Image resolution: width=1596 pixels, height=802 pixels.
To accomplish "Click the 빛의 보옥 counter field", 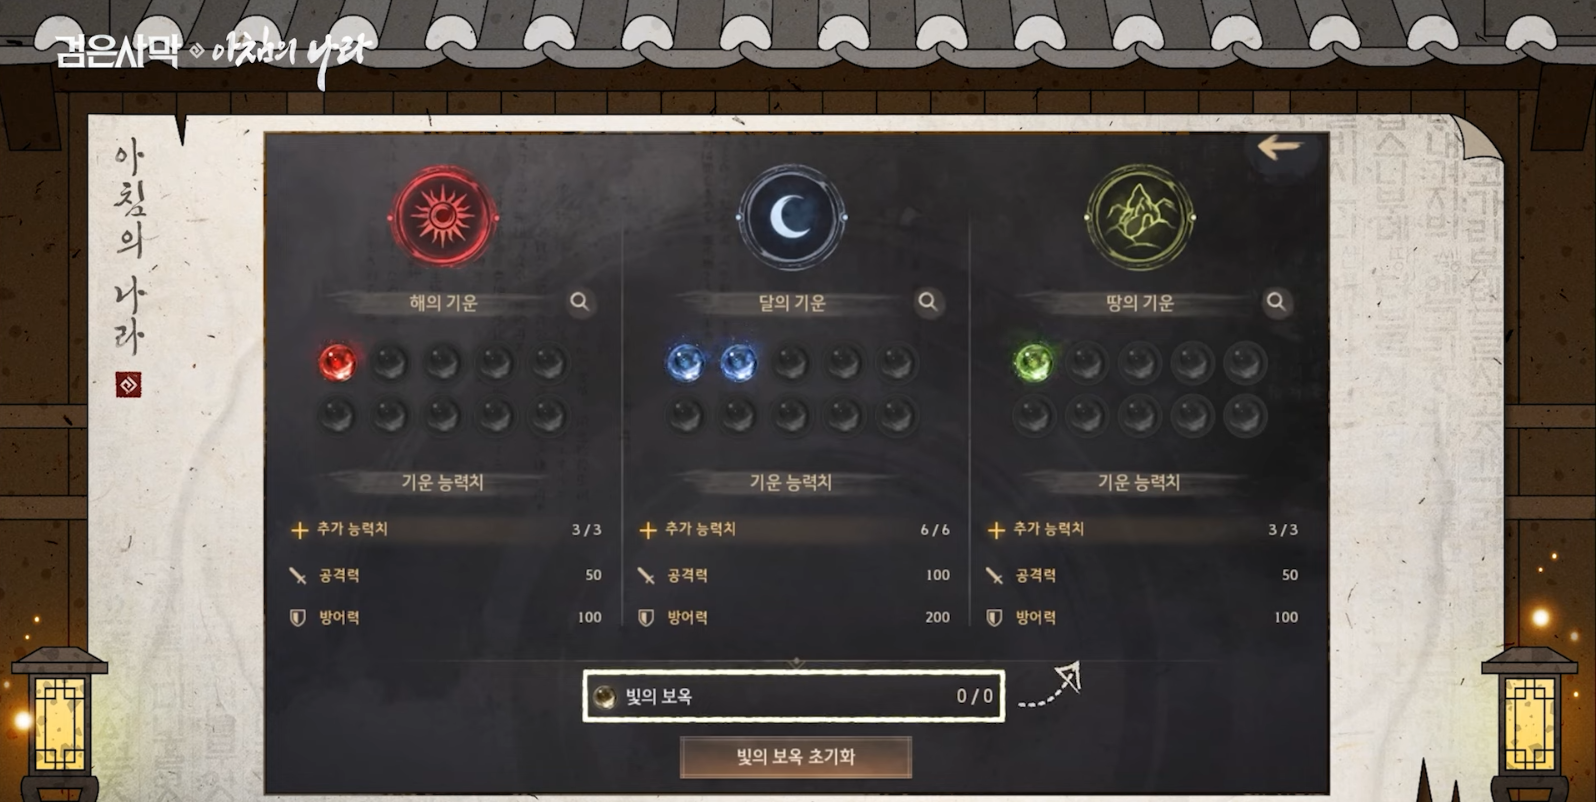I will 793,696.
